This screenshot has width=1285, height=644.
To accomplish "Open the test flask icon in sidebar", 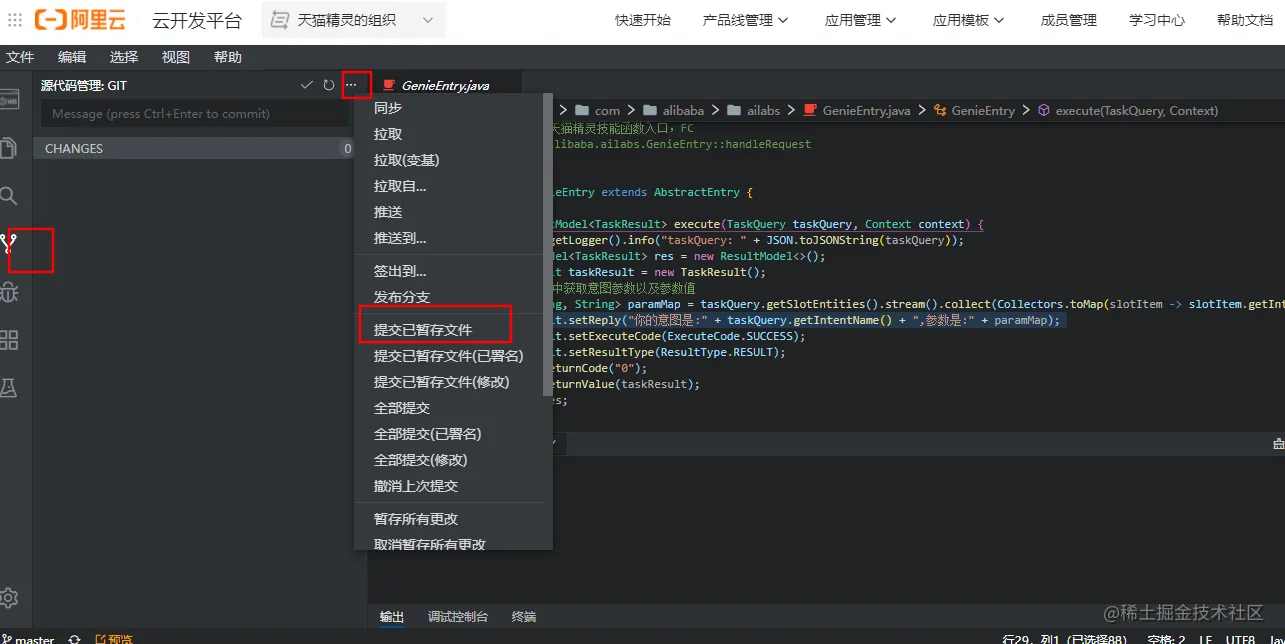I will point(9,388).
